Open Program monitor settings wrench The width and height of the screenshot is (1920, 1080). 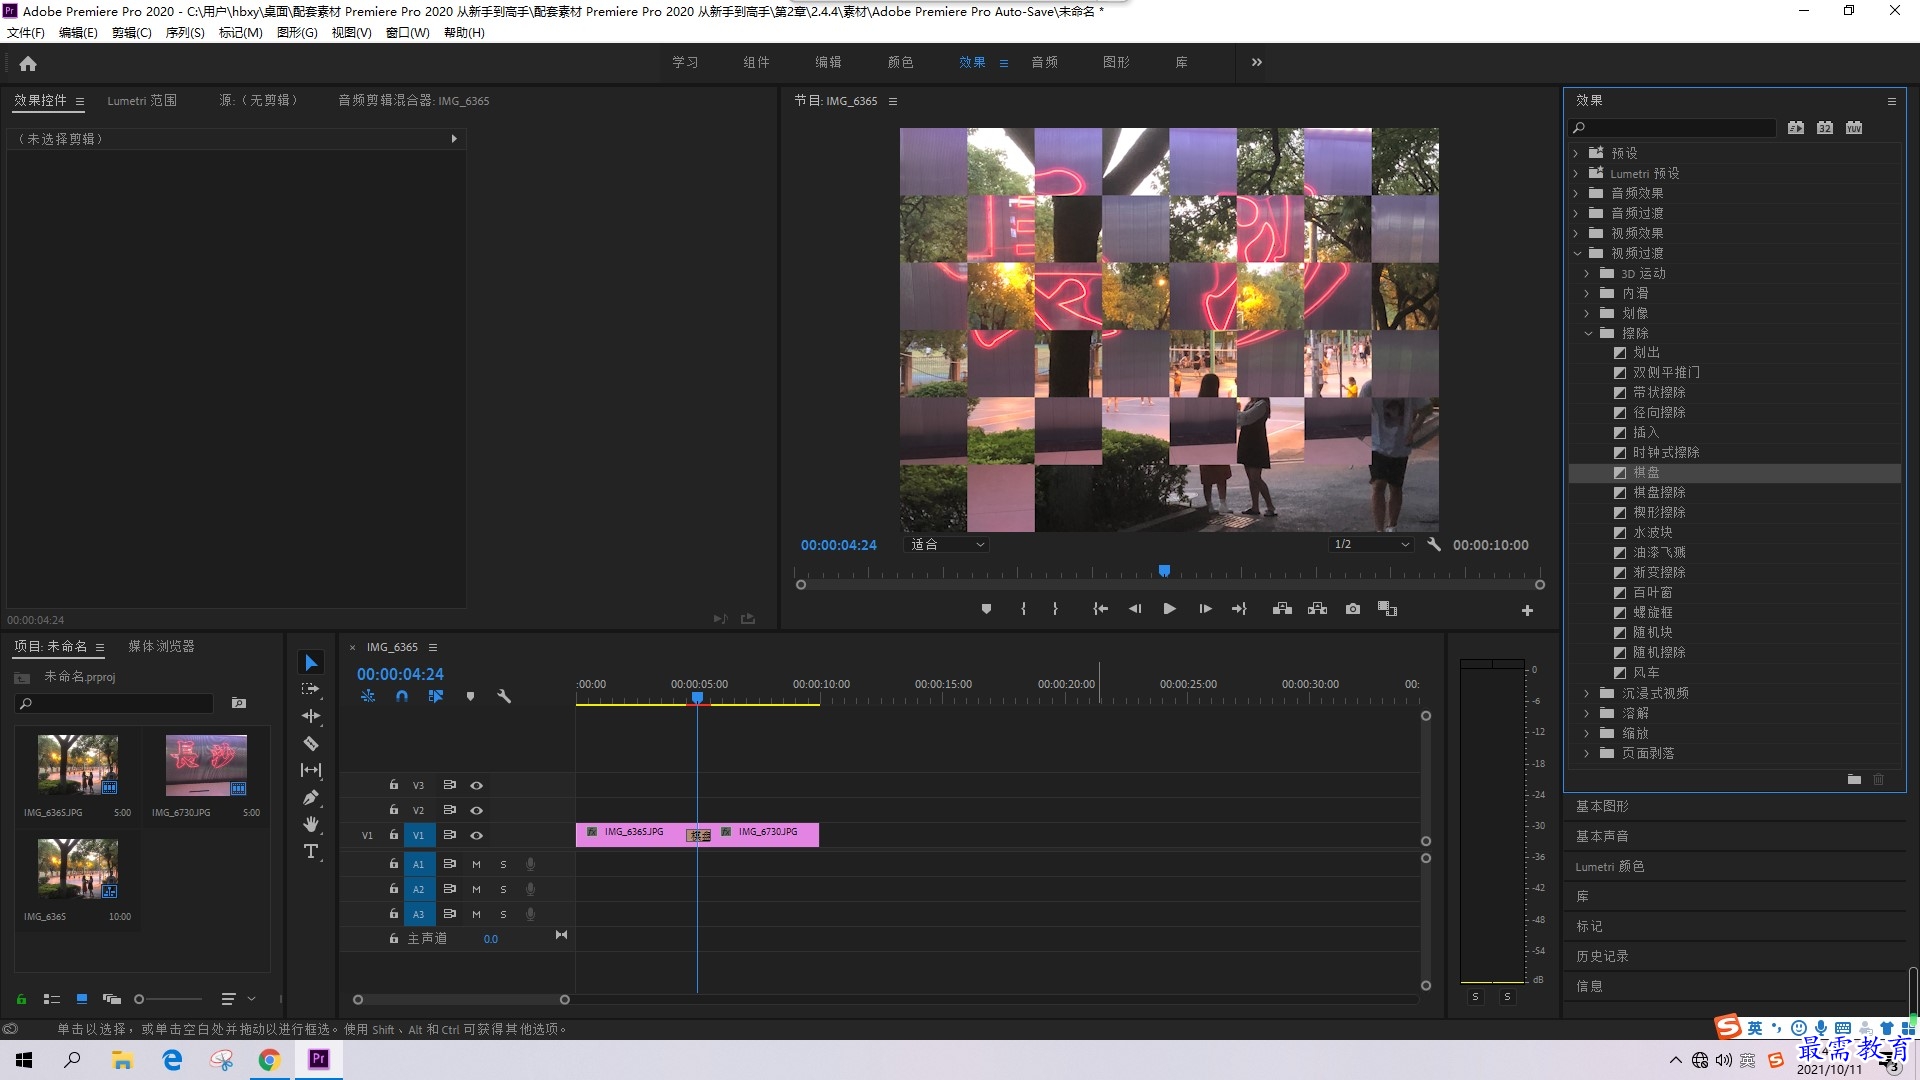(1434, 545)
